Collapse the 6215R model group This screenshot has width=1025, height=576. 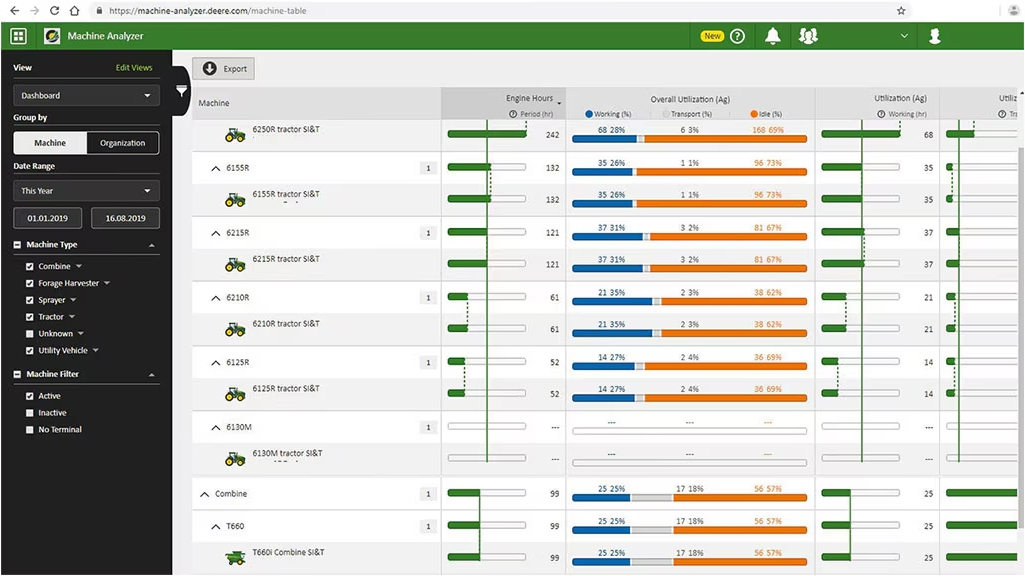216,233
